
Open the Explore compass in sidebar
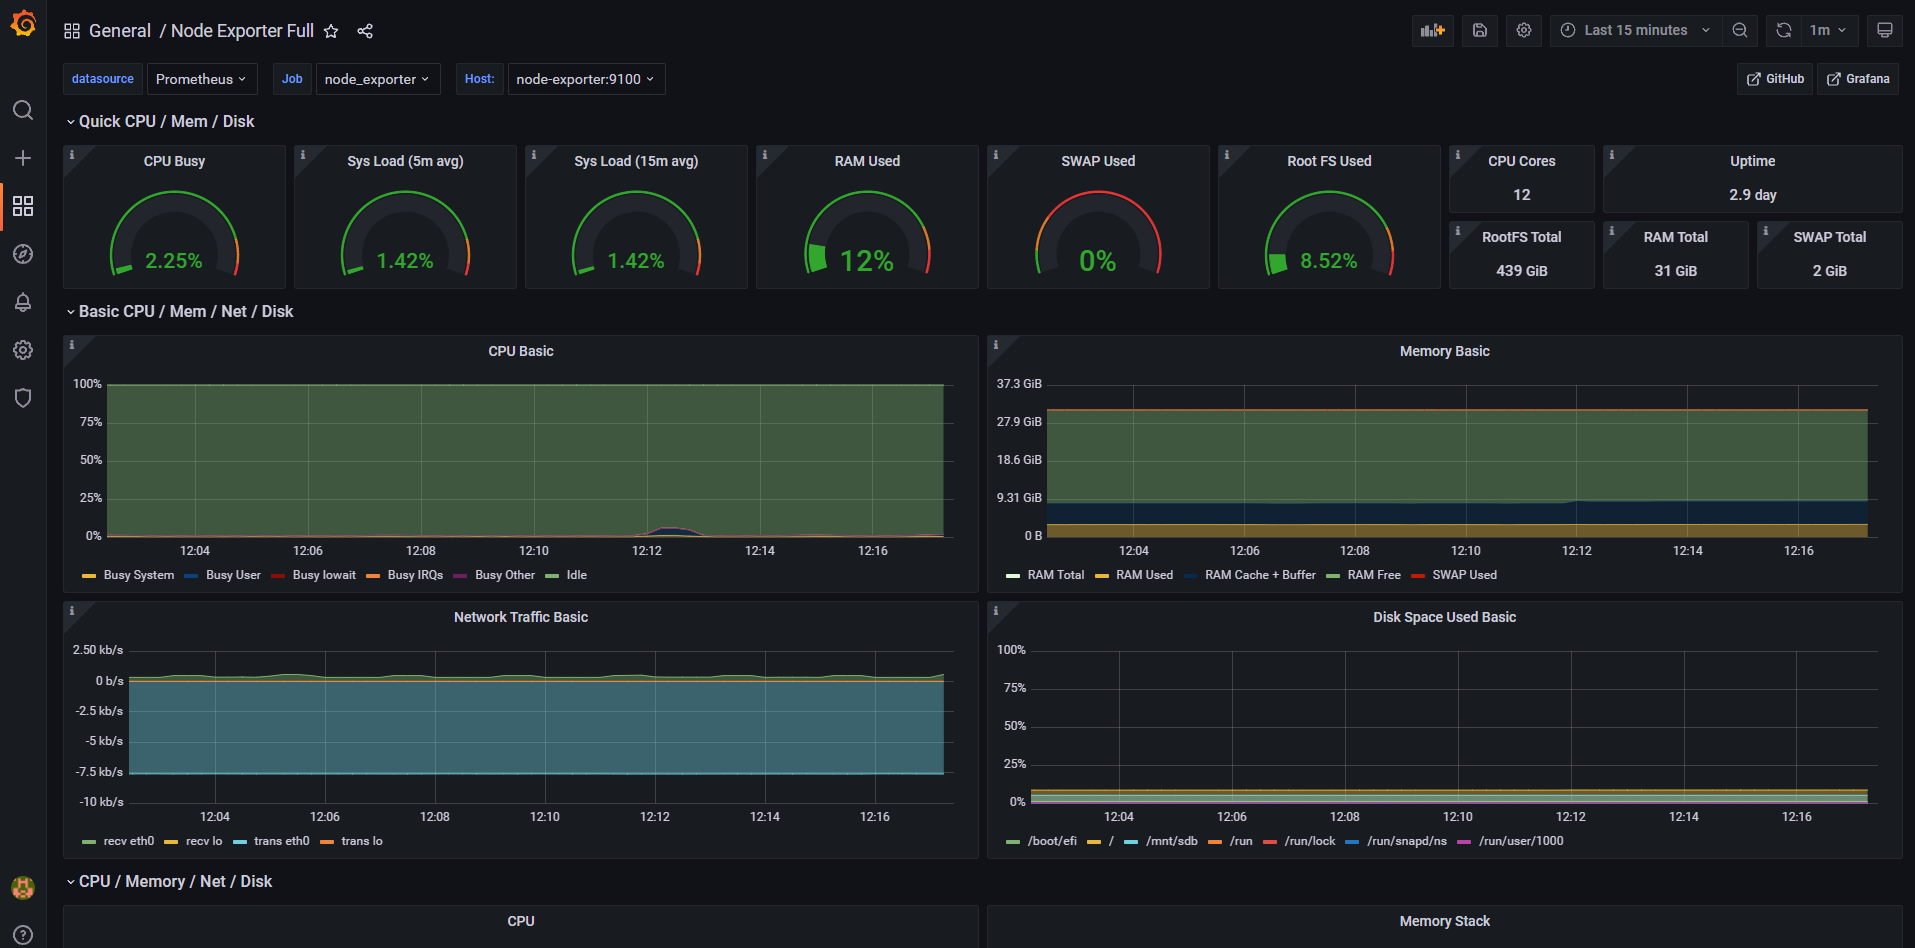click(23, 254)
